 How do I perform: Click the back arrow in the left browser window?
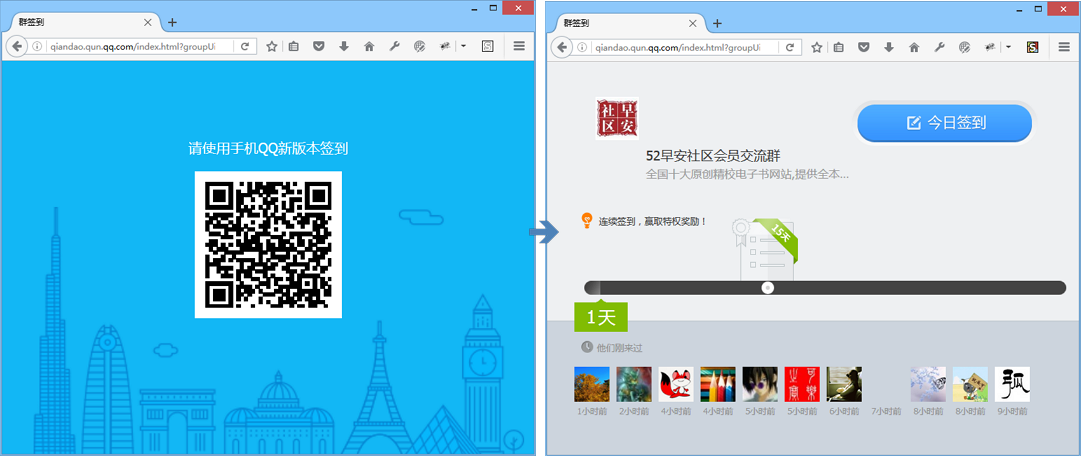[x=17, y=46]
